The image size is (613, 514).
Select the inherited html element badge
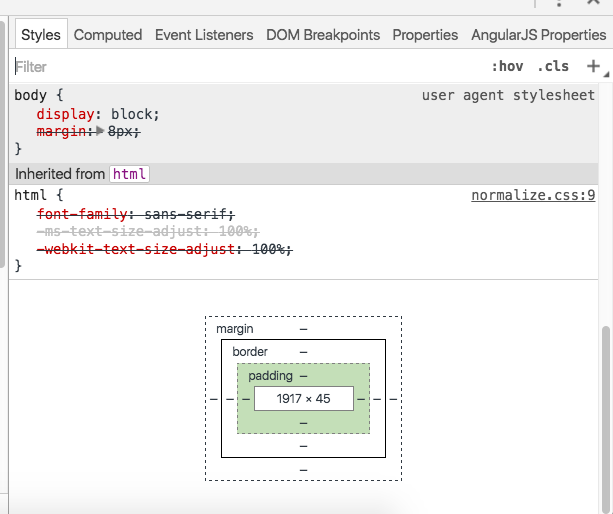[x=129, y=174]
